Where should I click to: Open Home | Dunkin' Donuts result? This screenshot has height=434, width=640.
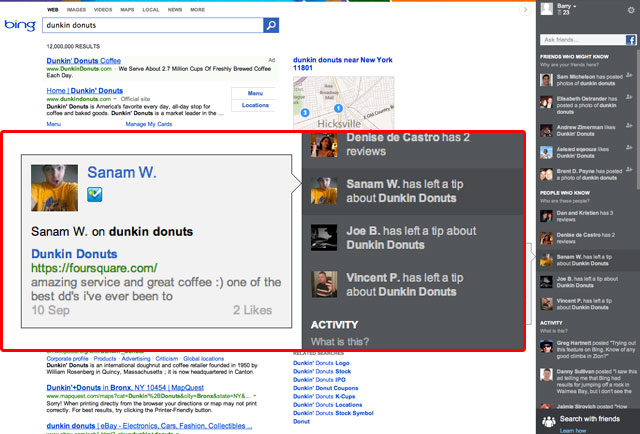coord(84,91)
